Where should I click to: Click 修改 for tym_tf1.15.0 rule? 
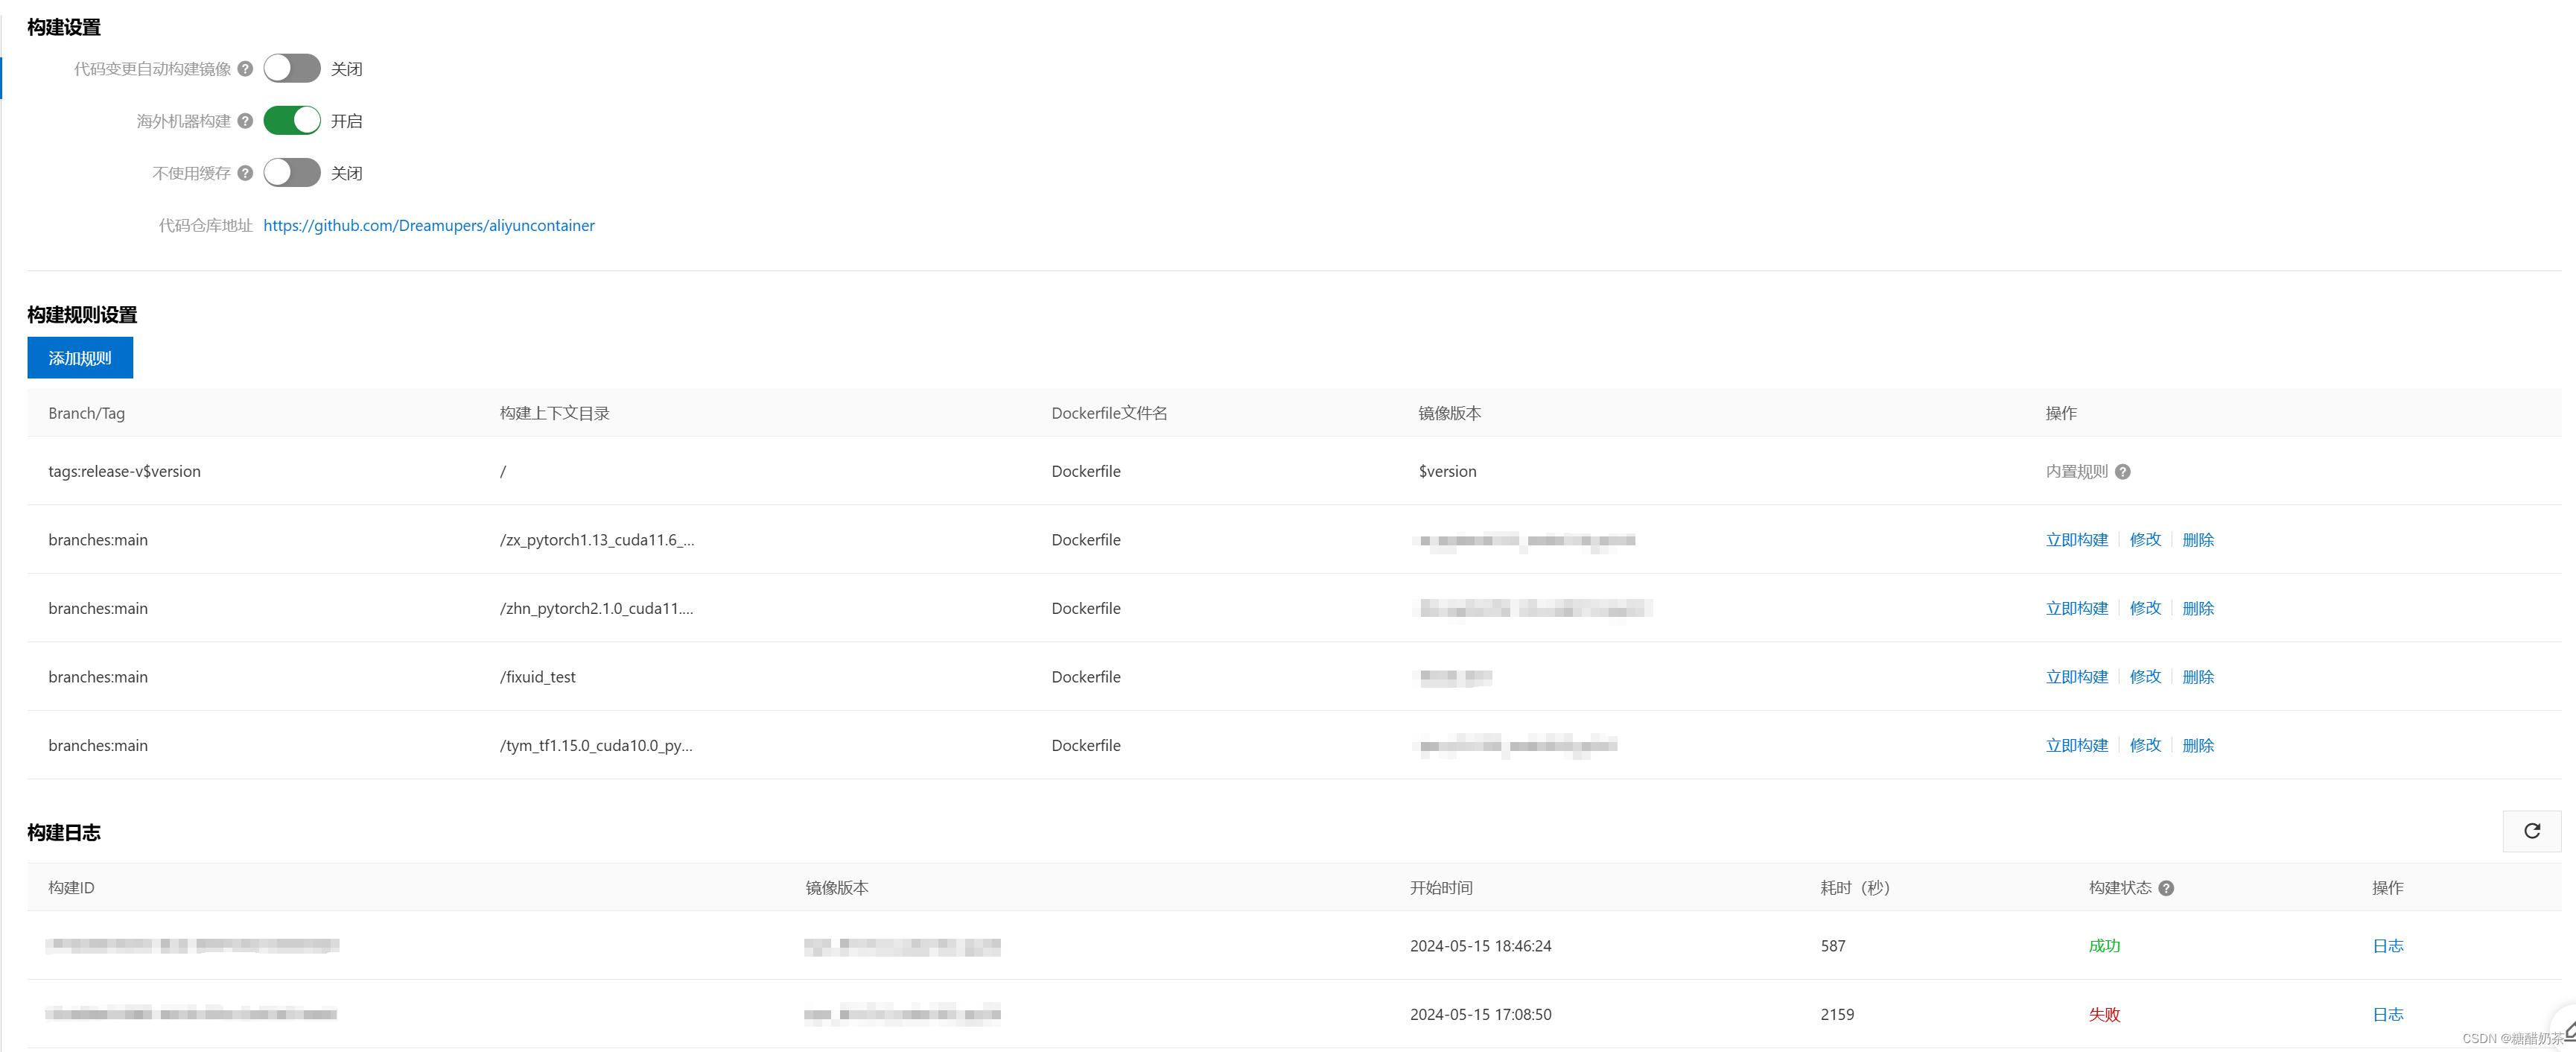(2145, 746)
